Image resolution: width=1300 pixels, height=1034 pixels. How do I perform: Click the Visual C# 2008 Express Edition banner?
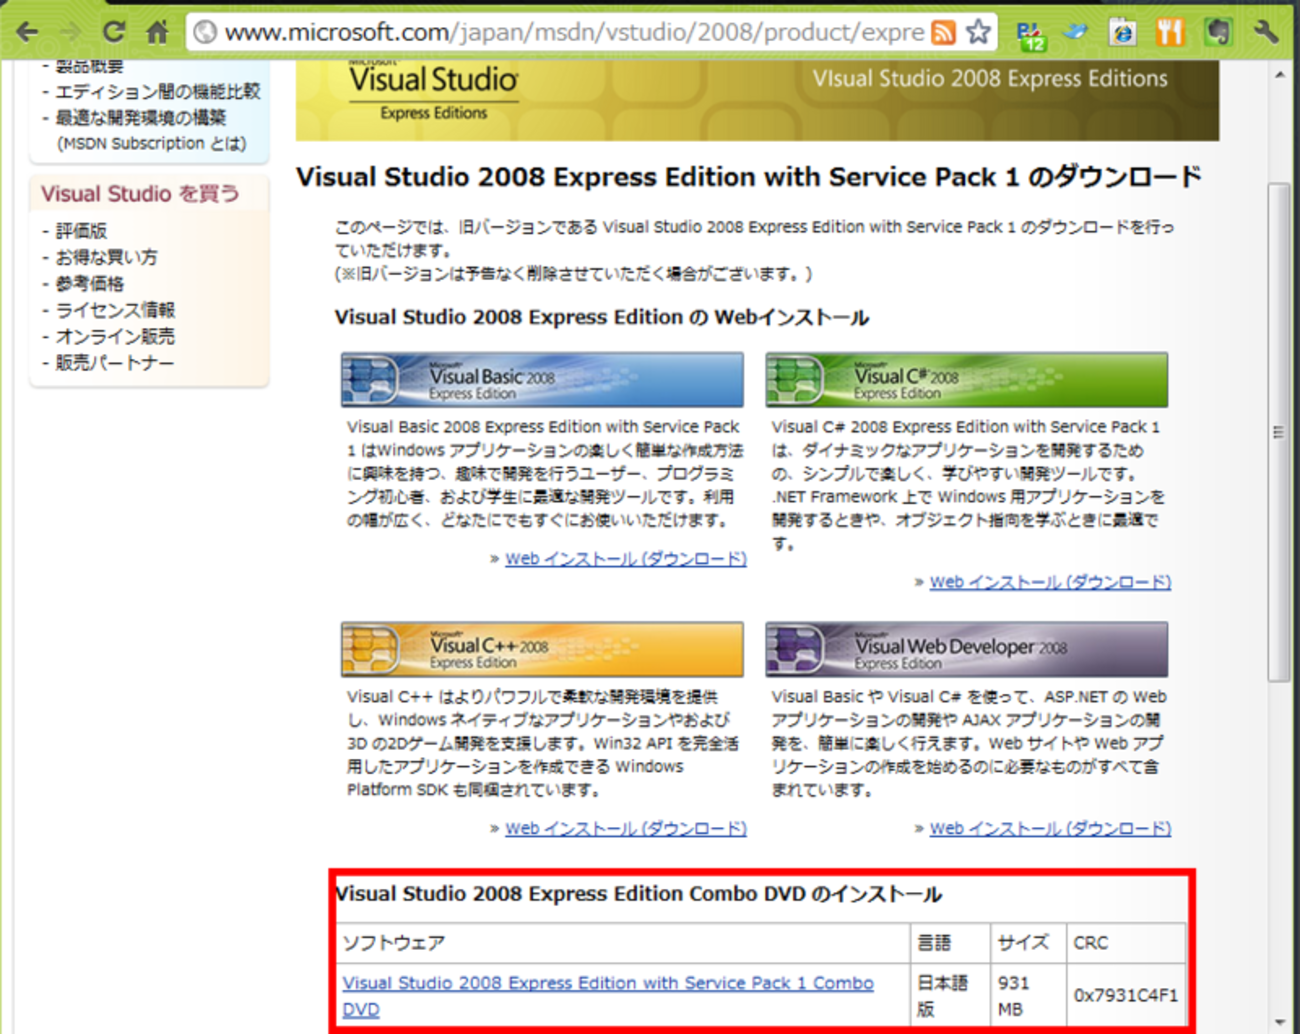pyautogui.click(x=967, y=380)
